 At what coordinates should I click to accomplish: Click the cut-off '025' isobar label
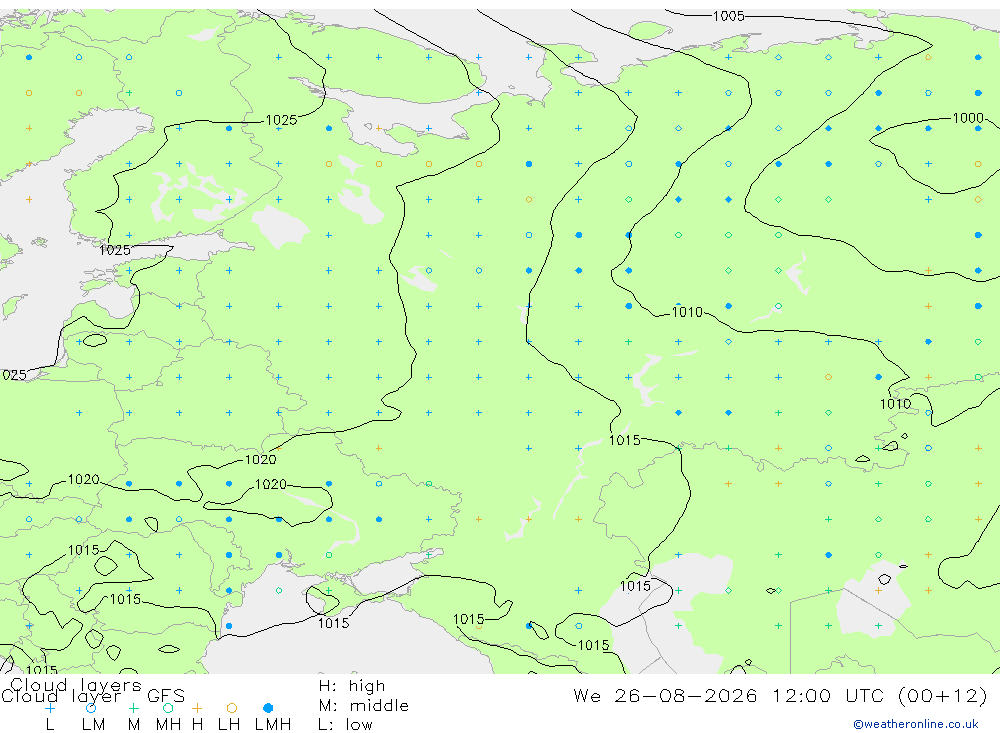(13, 375)
